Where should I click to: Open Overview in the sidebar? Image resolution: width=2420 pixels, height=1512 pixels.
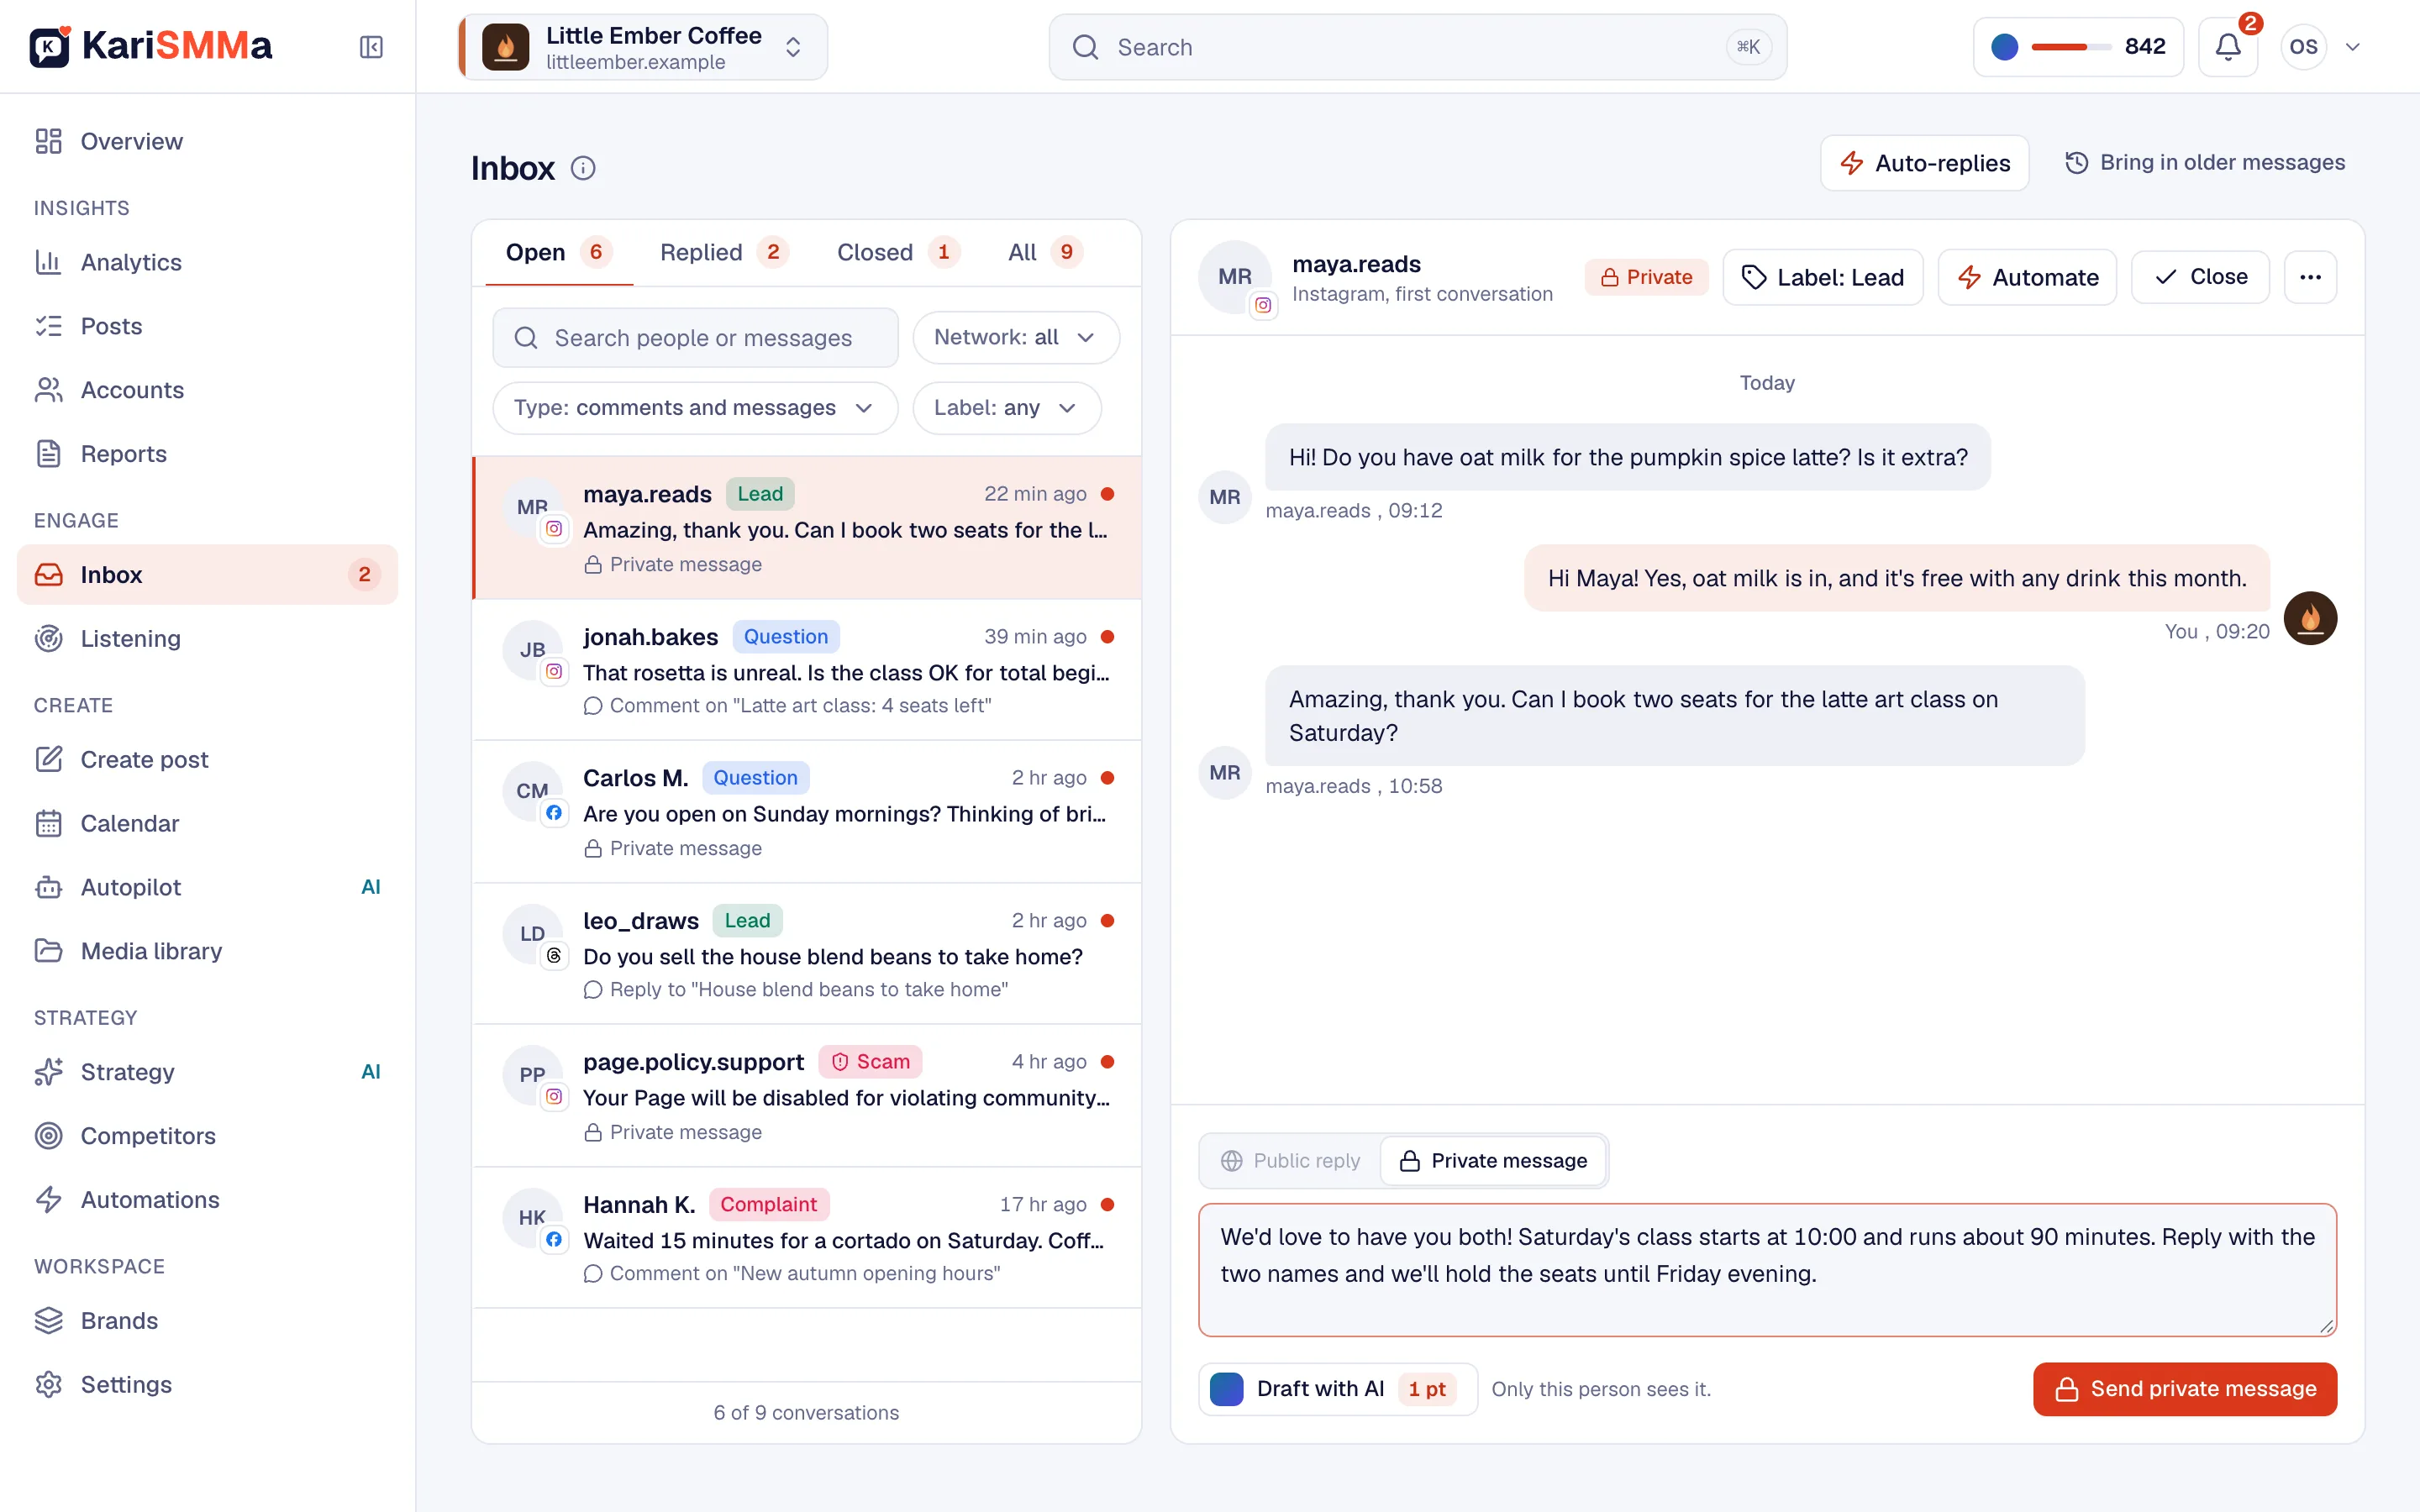click(207, 141)
